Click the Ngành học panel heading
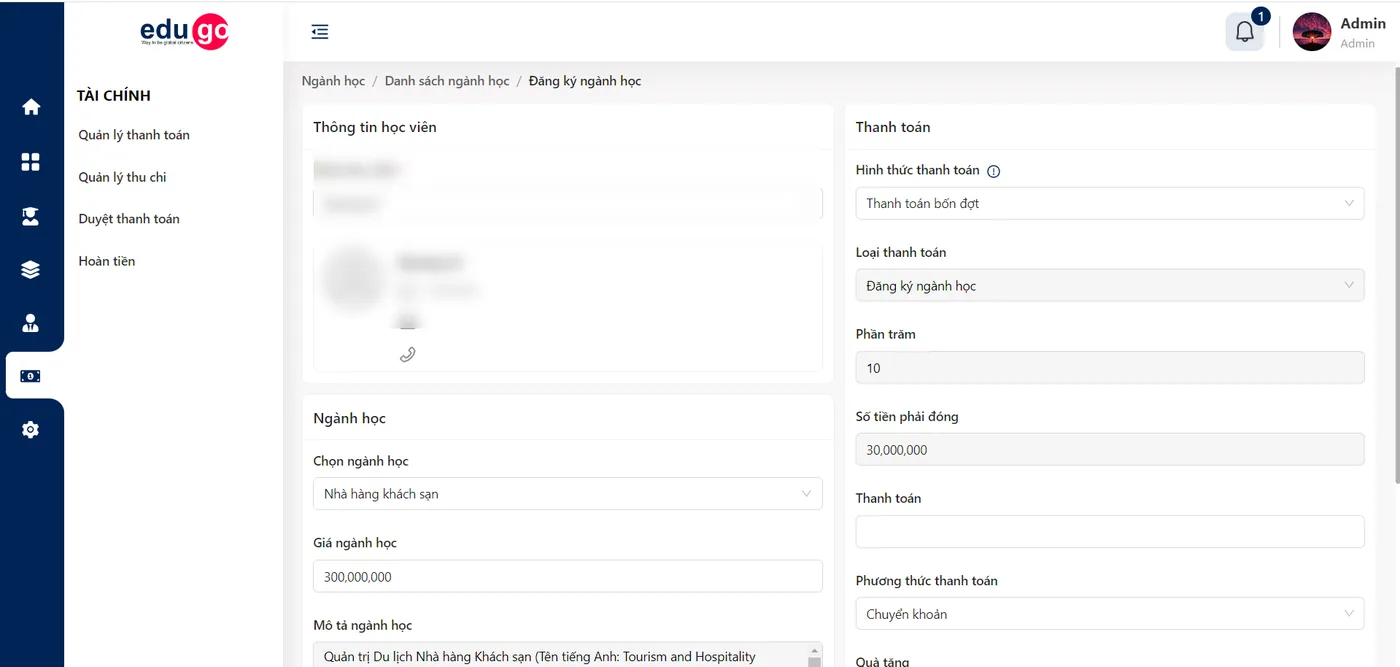The height and width of the screenshot is (667, 1400). pos(349,418)
